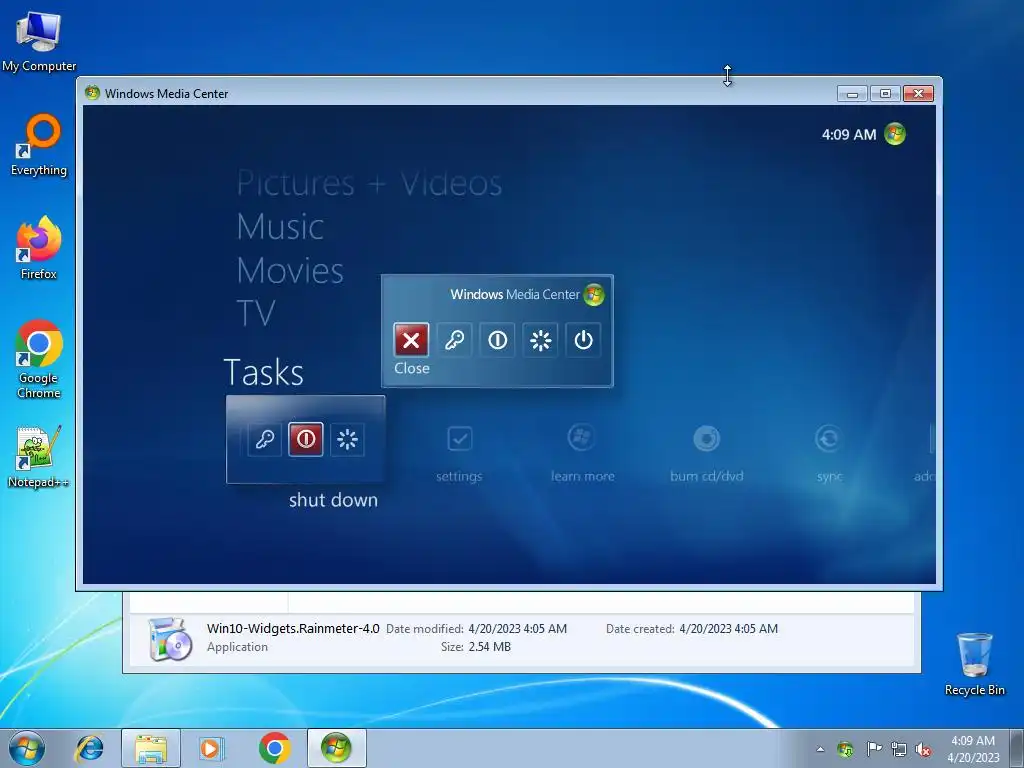This screenshot has height=768, width=1024.
Task: Click the shut down label under Tasks strip
Action: [334, 500]
